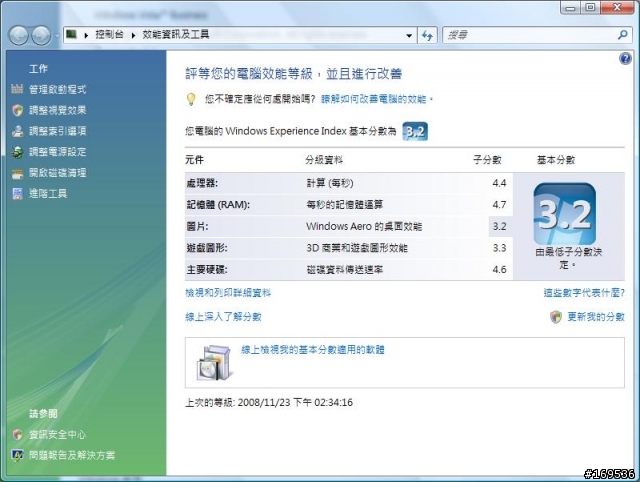Click the highlighted 3.2 graphics subscore
This screenshot has width=640, height=482.
coord(500,227)
